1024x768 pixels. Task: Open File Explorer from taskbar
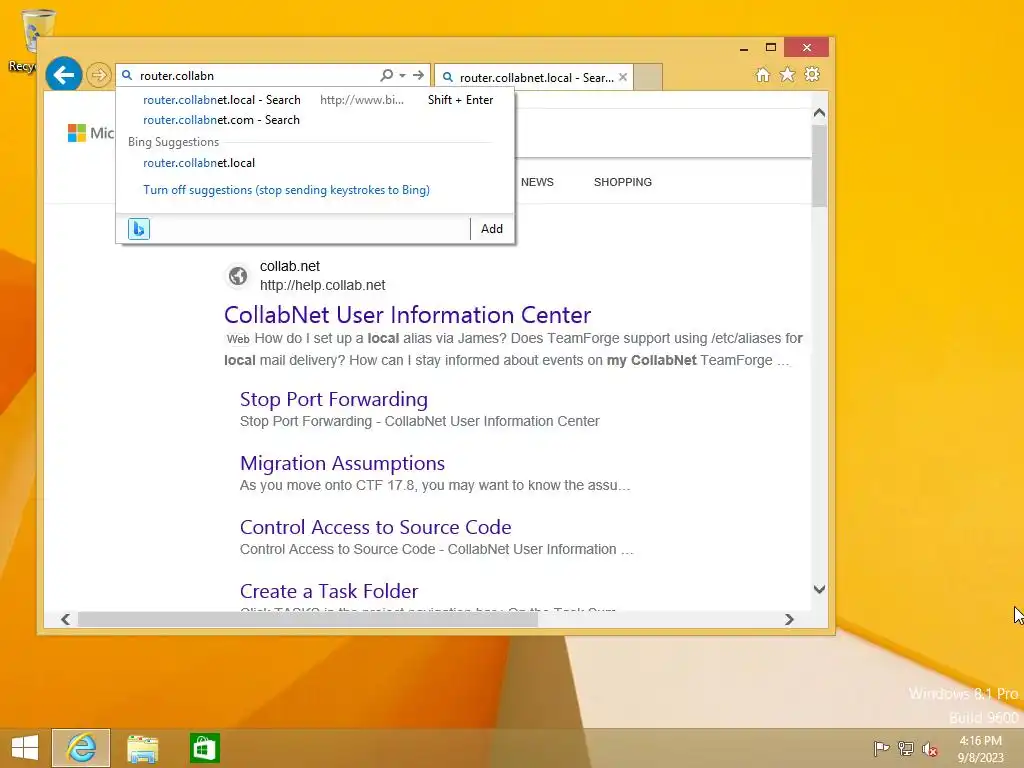coord(142,748)
